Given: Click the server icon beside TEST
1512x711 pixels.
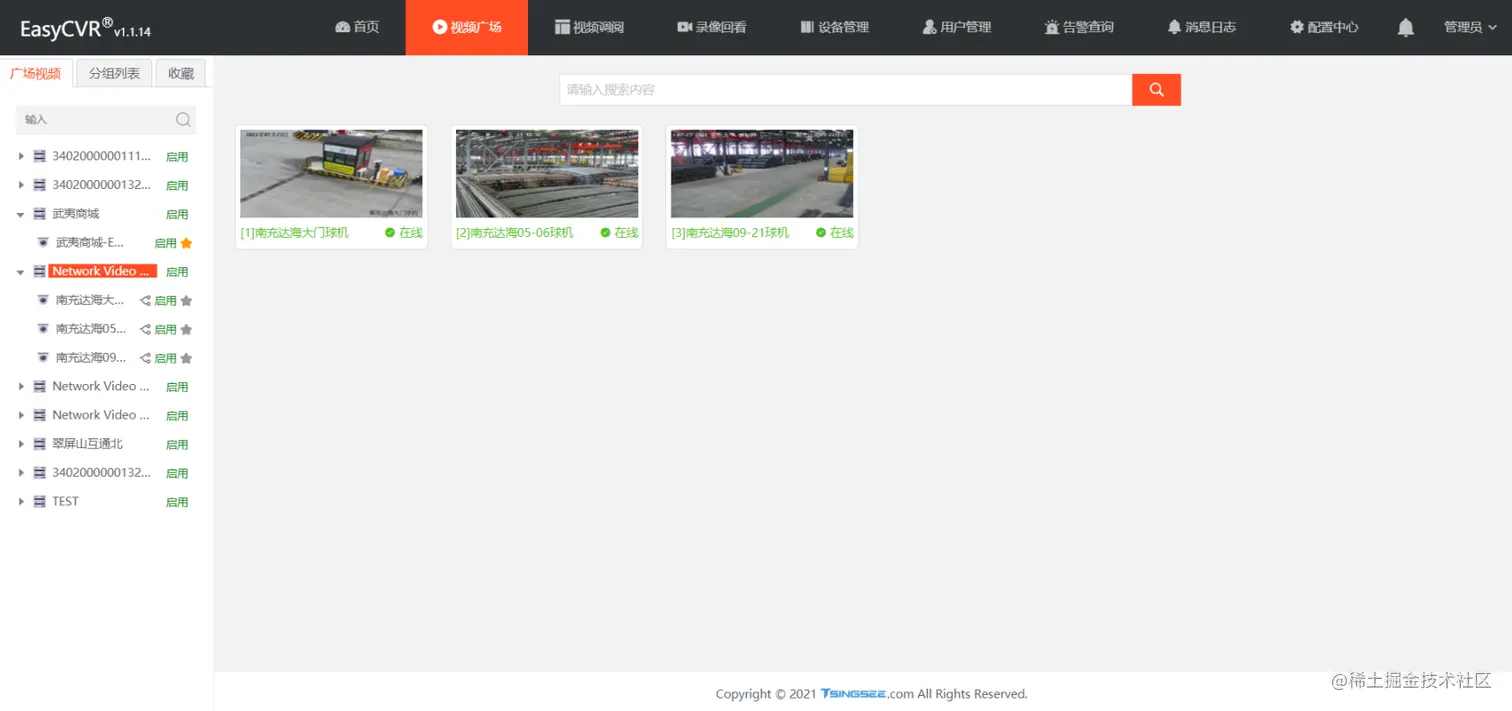Looking at the screenshot, I should tap(39, 502).
